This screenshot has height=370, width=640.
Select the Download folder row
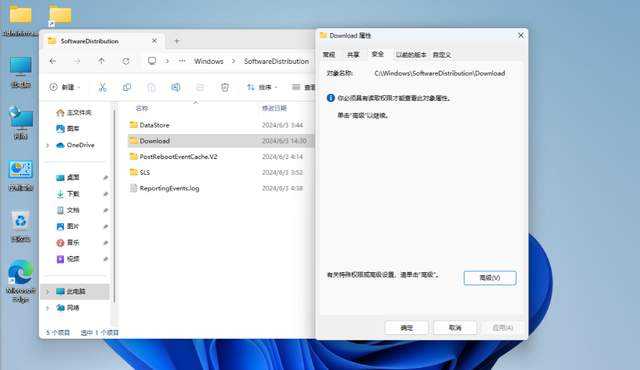point(220,141)
